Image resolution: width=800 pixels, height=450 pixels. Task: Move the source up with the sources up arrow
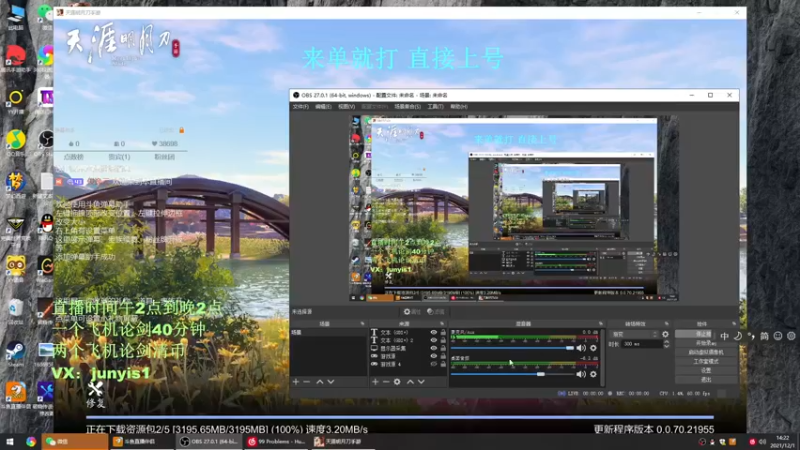click(x=410, y=382)
